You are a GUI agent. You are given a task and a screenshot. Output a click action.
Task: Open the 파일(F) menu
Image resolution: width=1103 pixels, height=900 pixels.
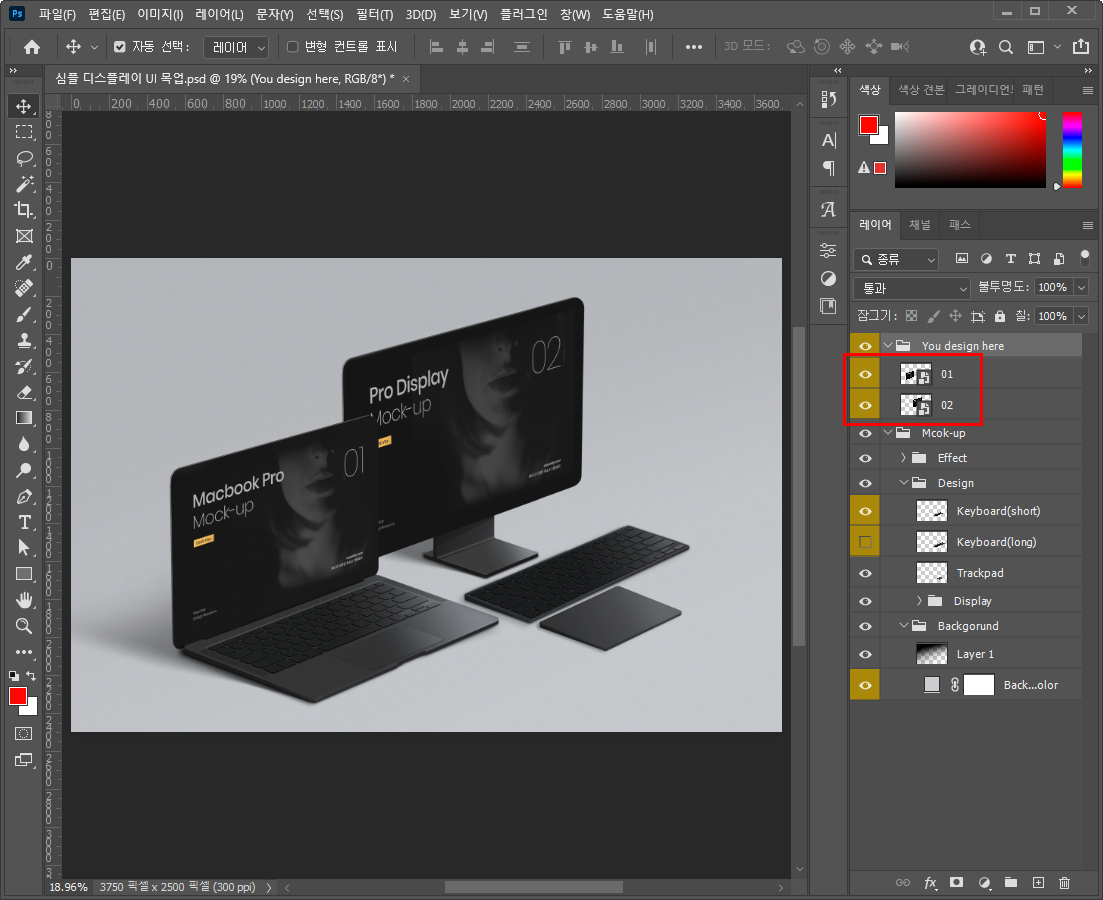pyautogui.click(x=57, y=14)
